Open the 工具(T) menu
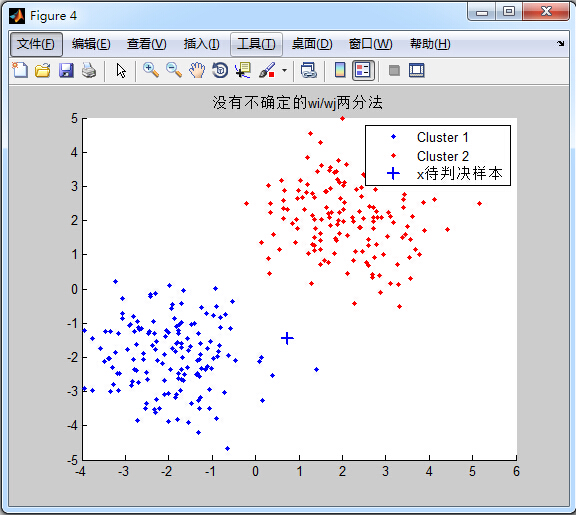The width and height of the screenshot is (576, 515). click(x=256, y=44)
